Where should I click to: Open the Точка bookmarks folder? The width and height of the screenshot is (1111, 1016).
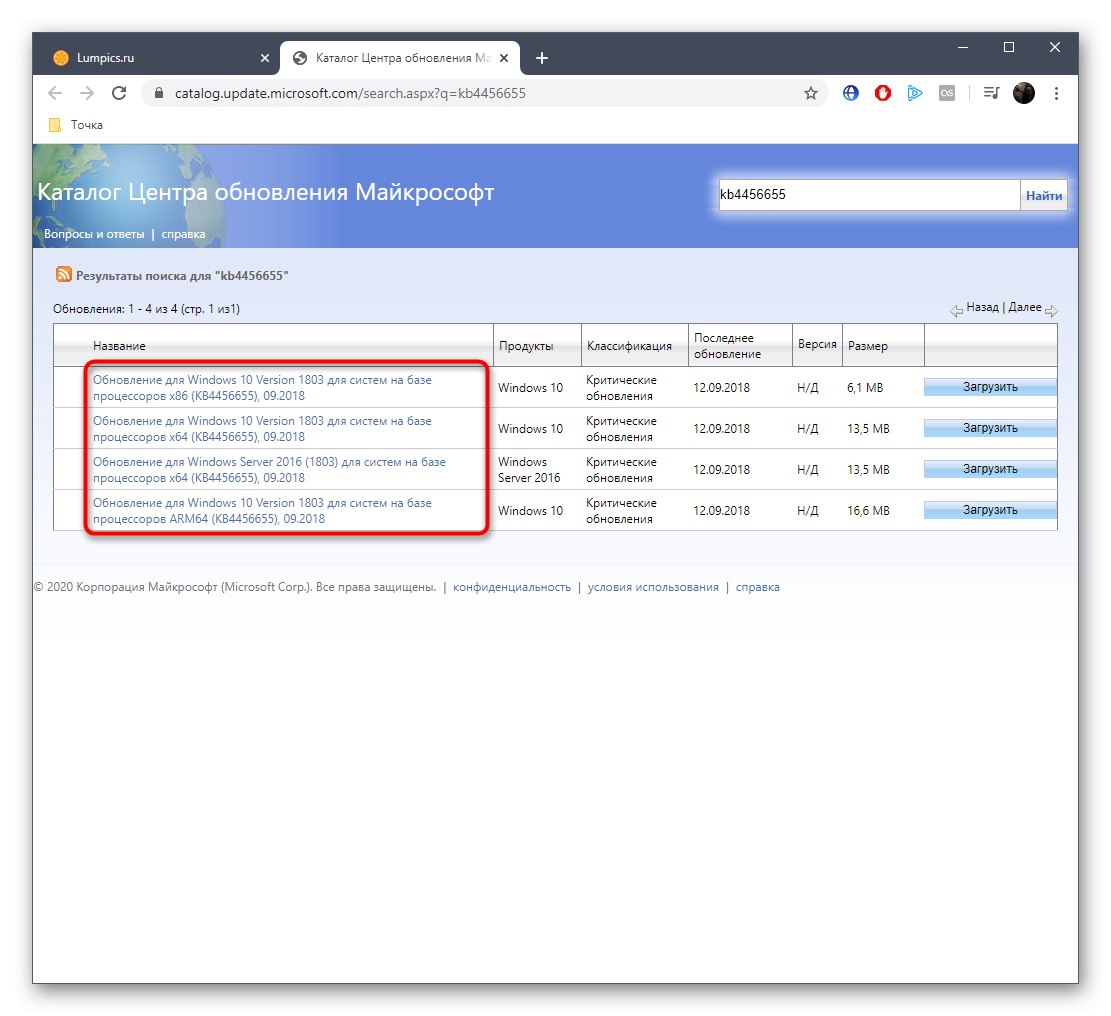pos(76,125)
